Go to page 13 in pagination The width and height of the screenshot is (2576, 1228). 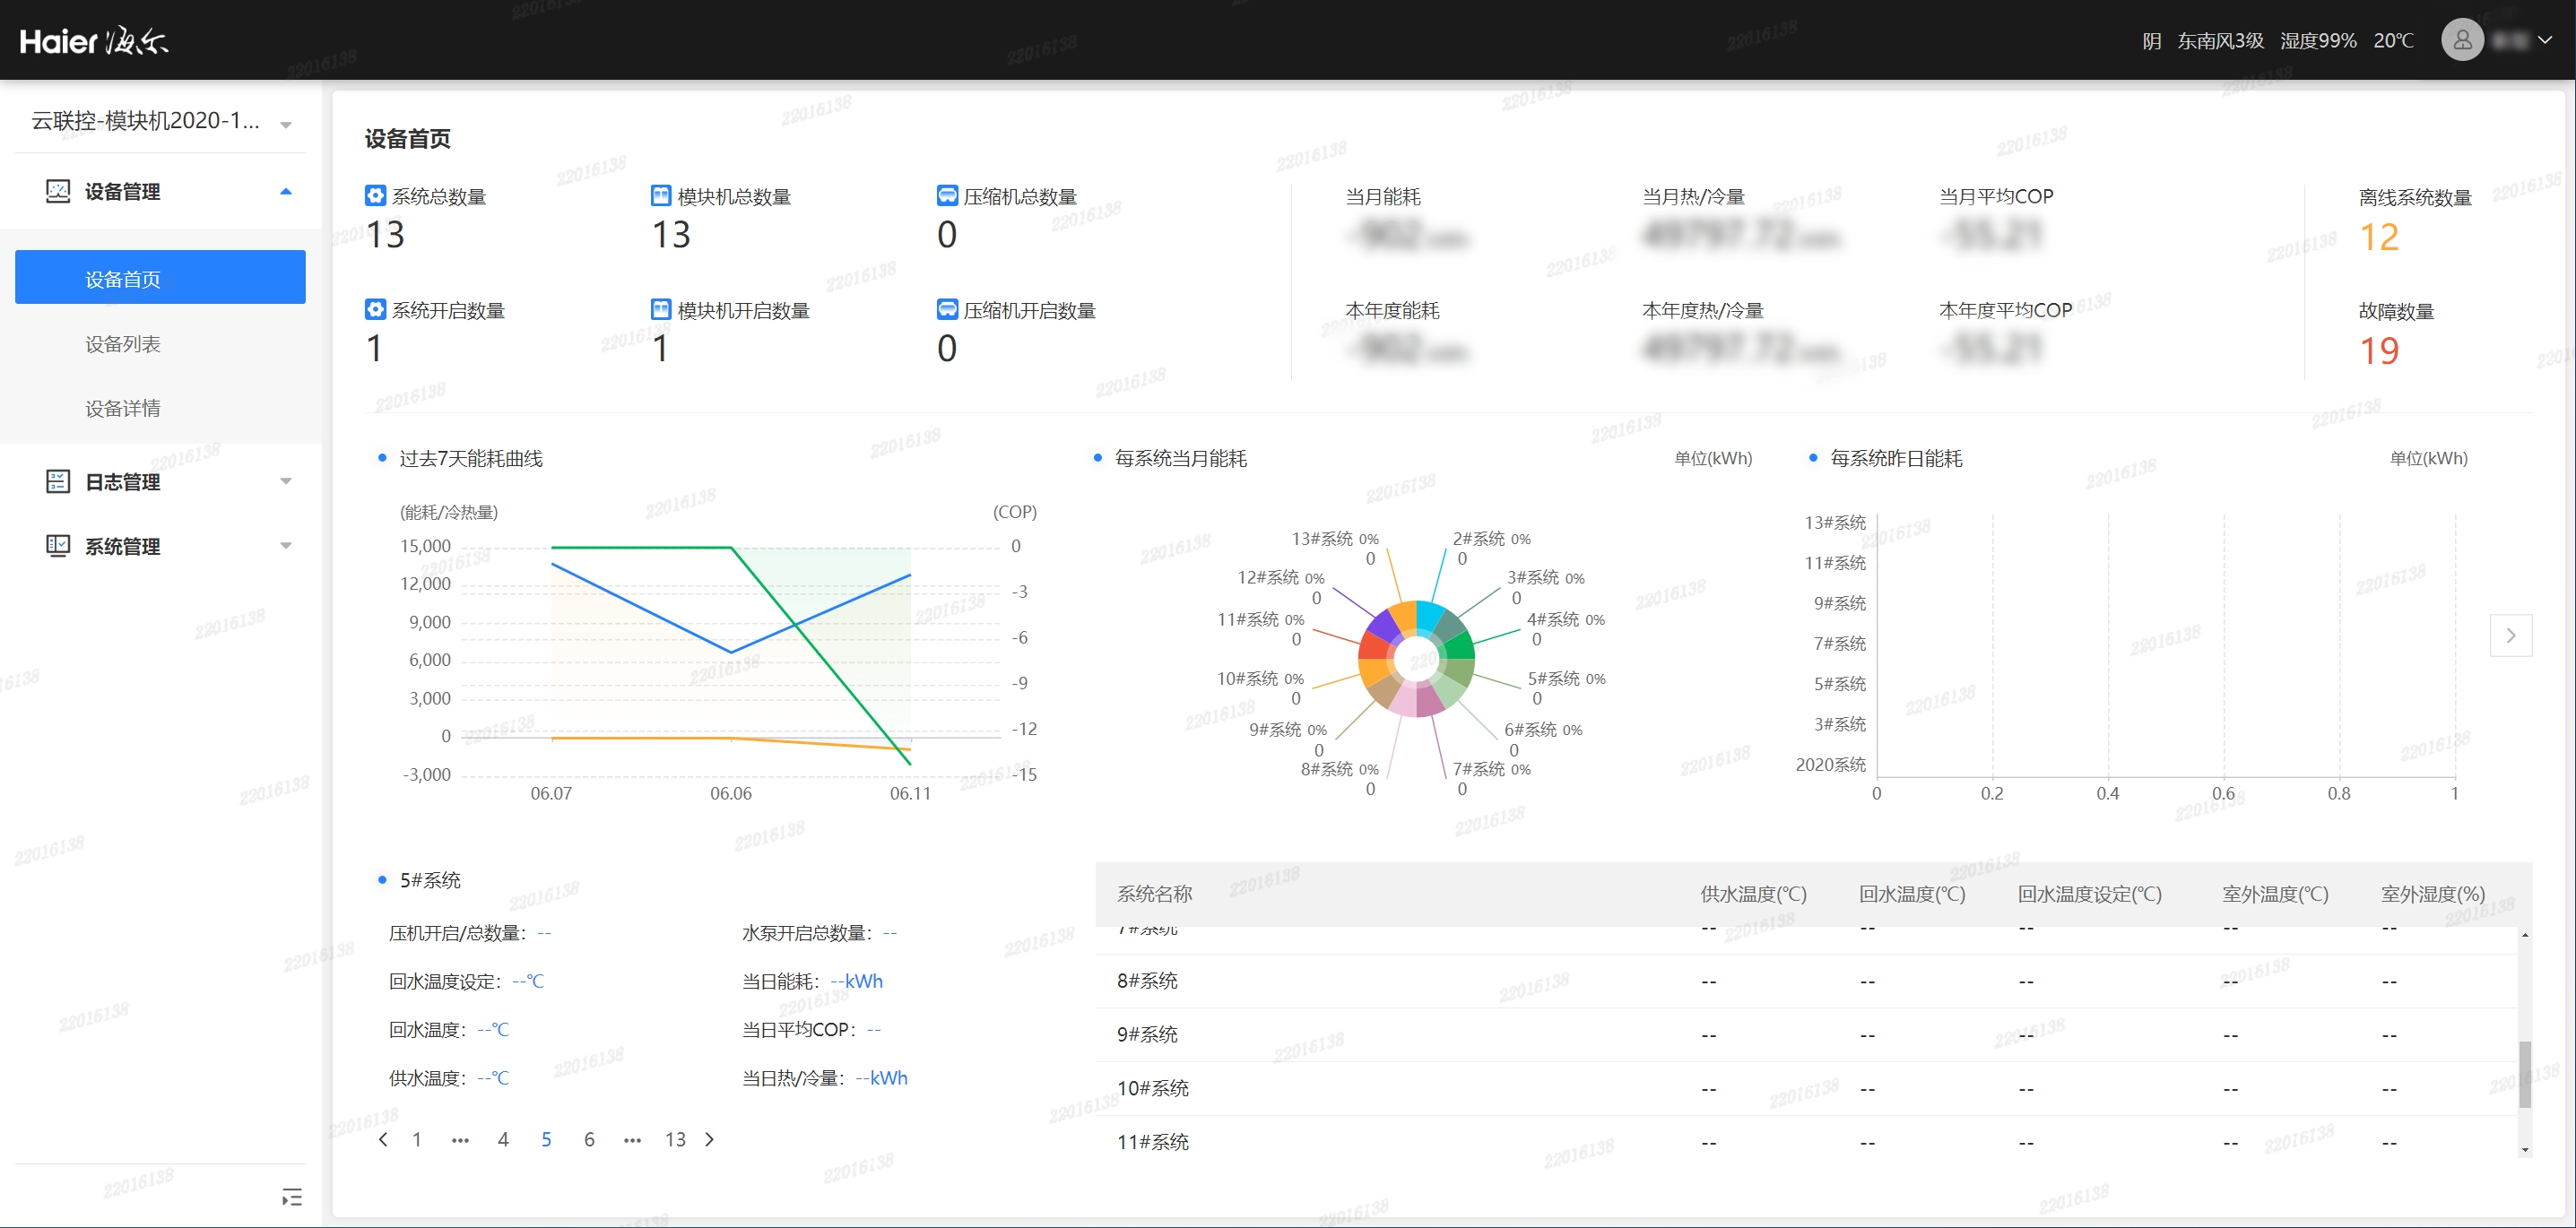coord(675,1139)
